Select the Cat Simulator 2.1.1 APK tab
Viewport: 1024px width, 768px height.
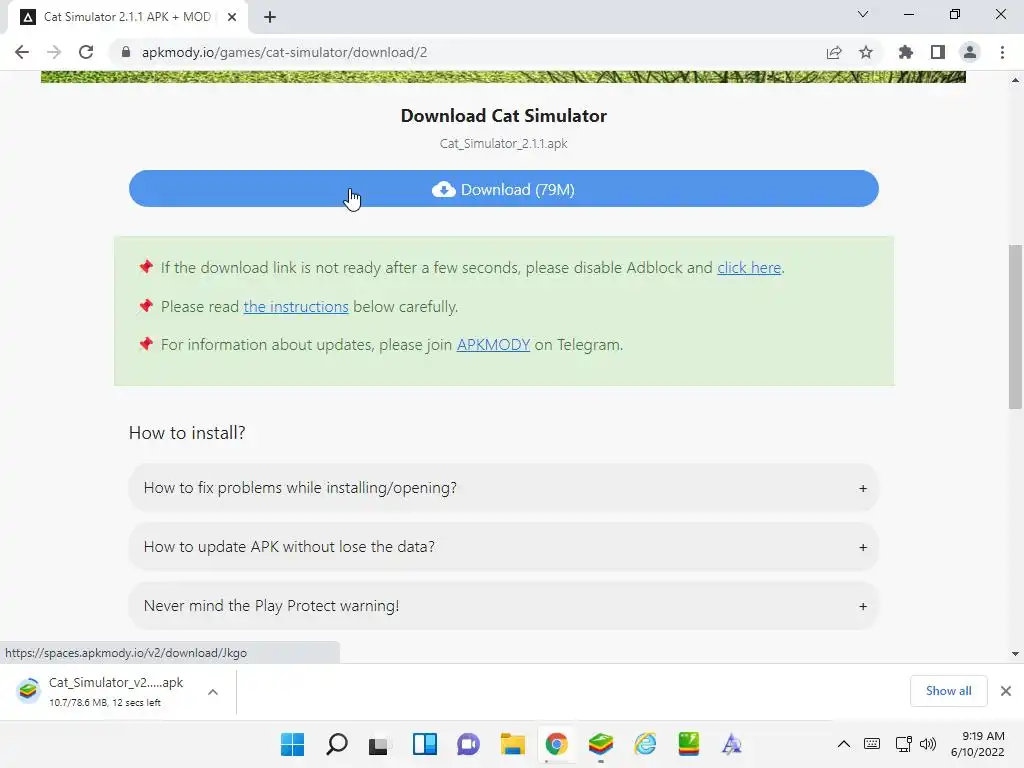[127, 17]
